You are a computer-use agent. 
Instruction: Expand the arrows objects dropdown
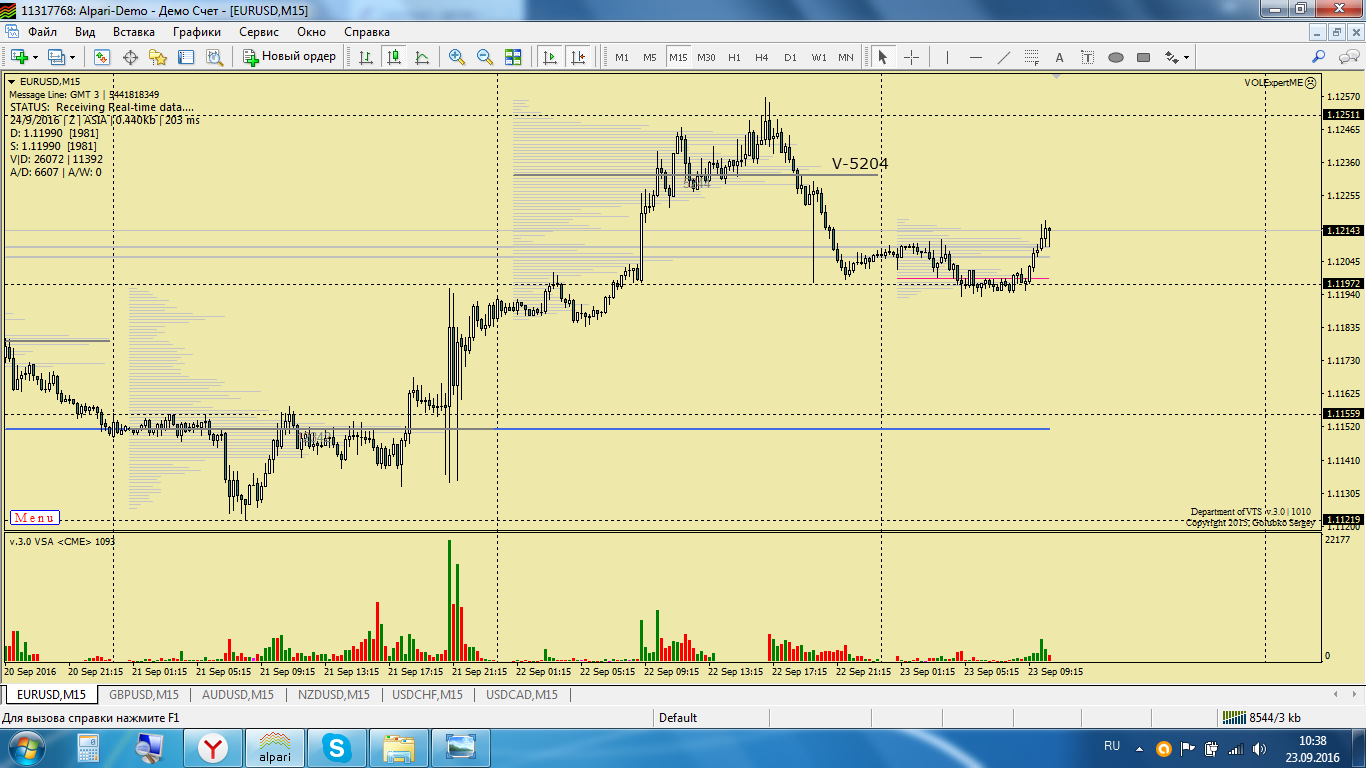coord(1187,57)
